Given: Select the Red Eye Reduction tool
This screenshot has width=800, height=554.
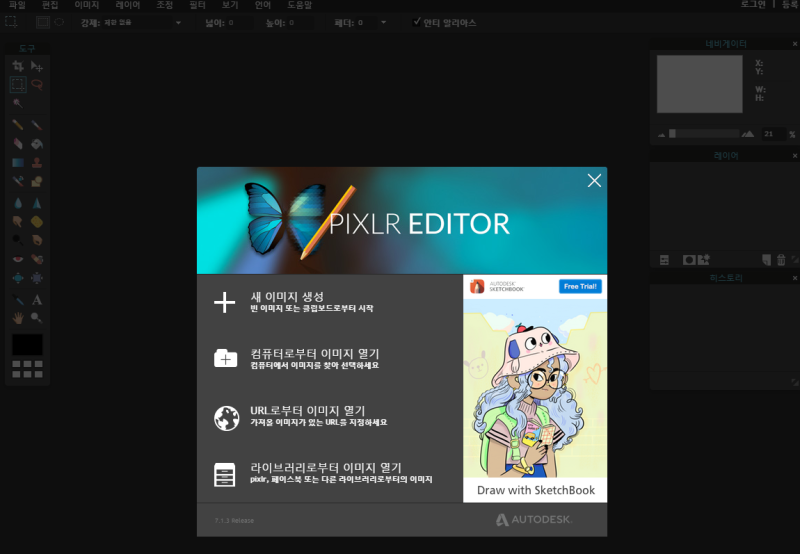Looking at the screenshot, I should [18, 259].
